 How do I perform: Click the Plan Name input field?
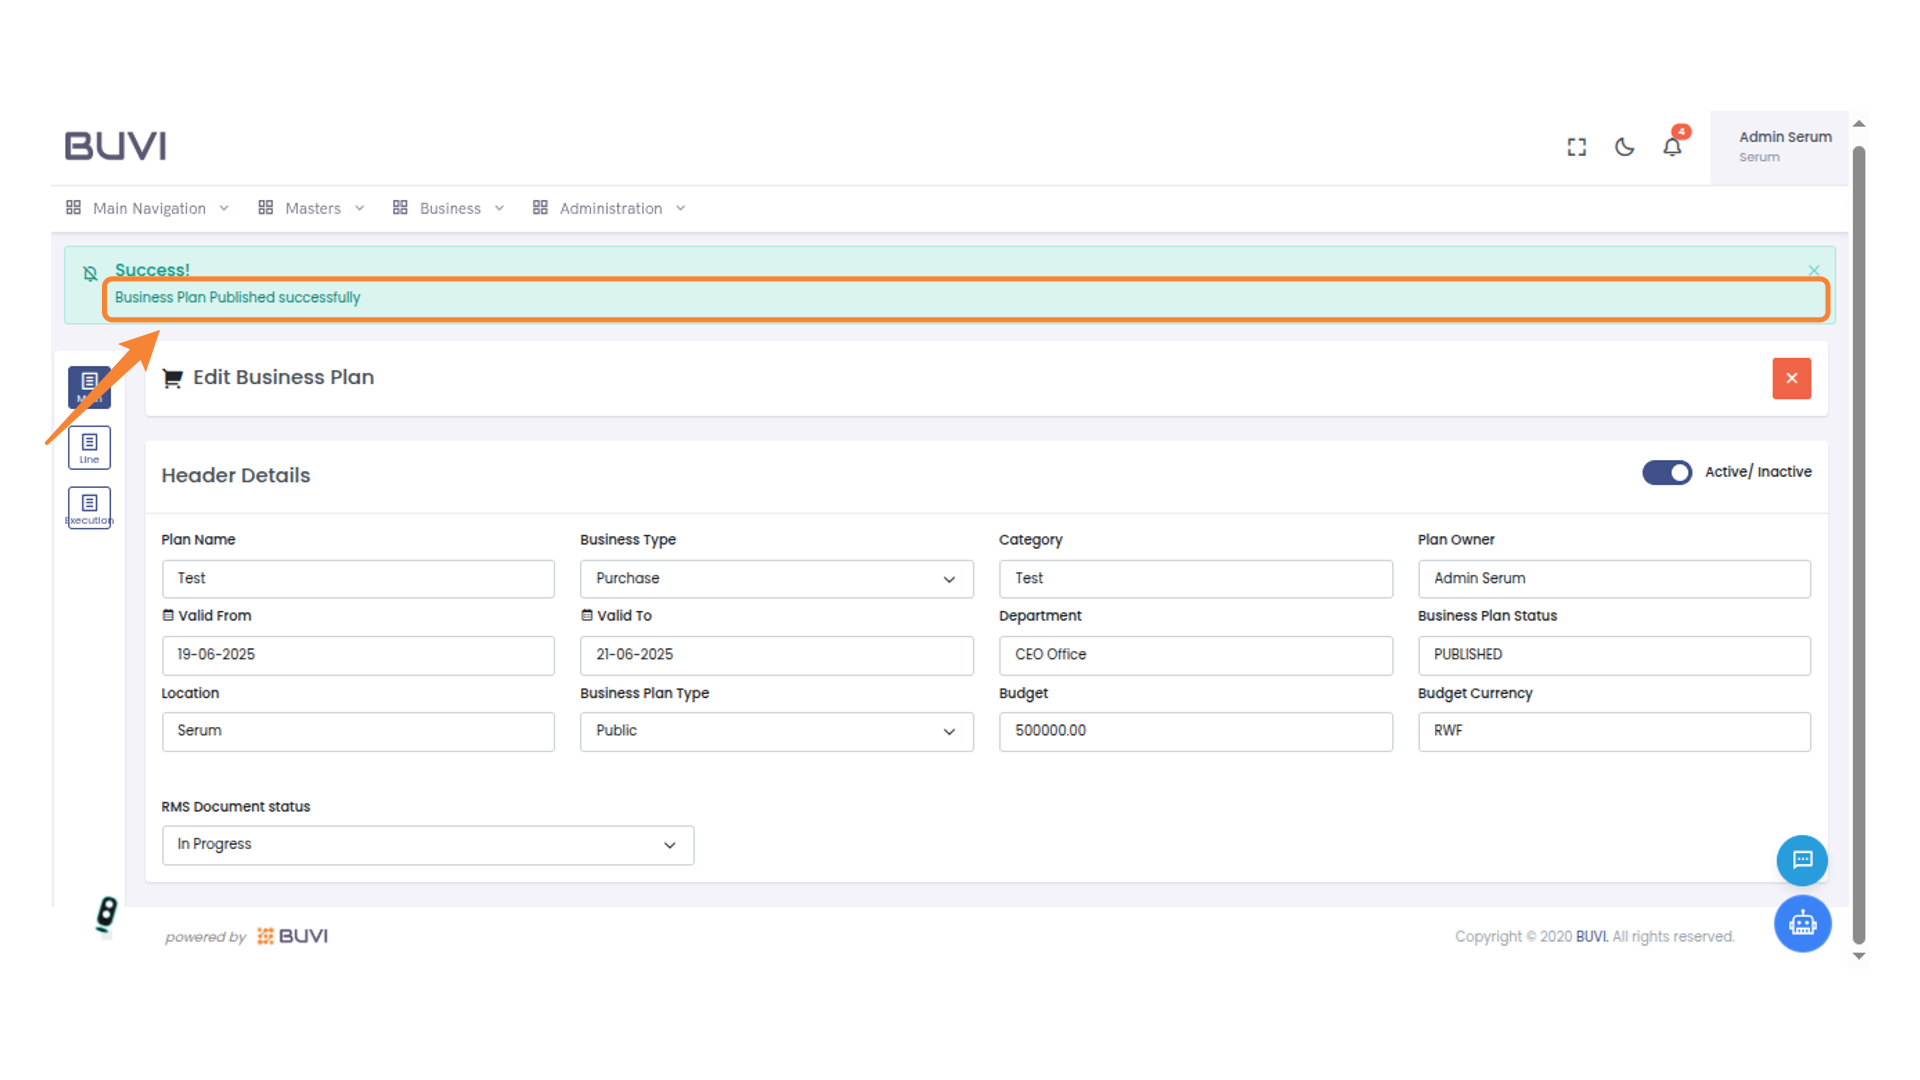(x=358, y=579)
